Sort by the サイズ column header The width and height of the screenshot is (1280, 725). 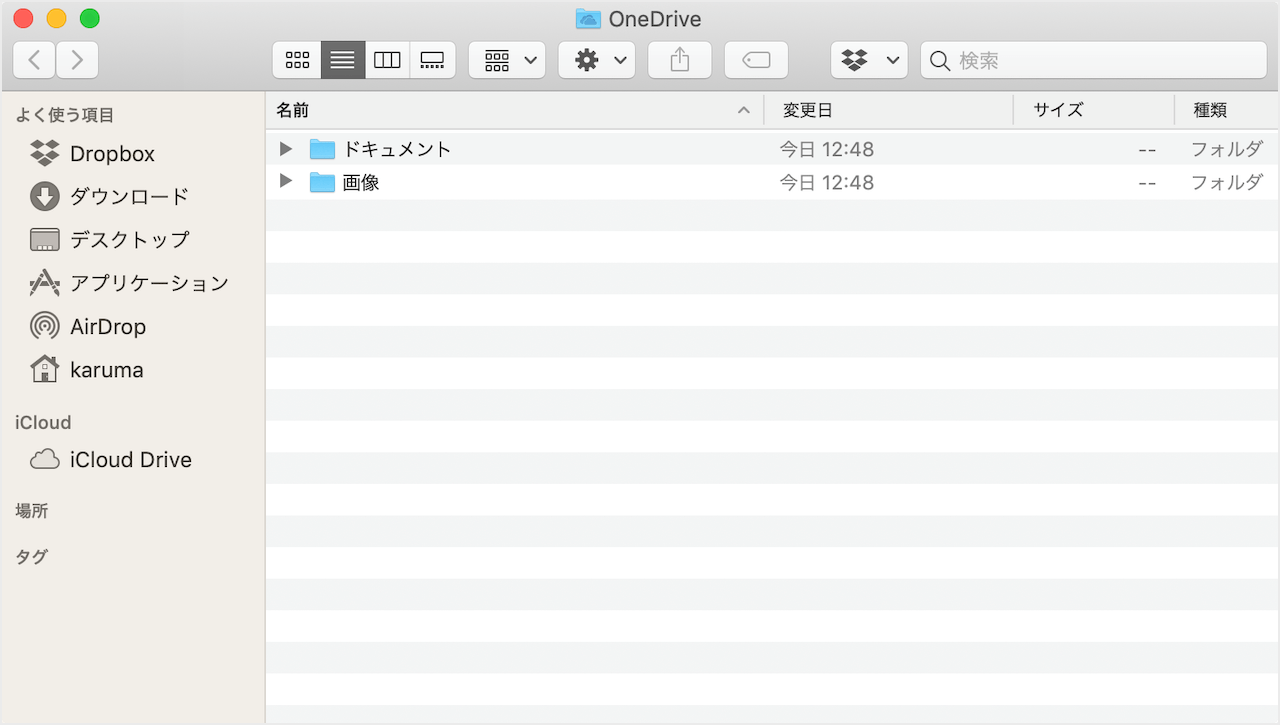[1094, 110]
